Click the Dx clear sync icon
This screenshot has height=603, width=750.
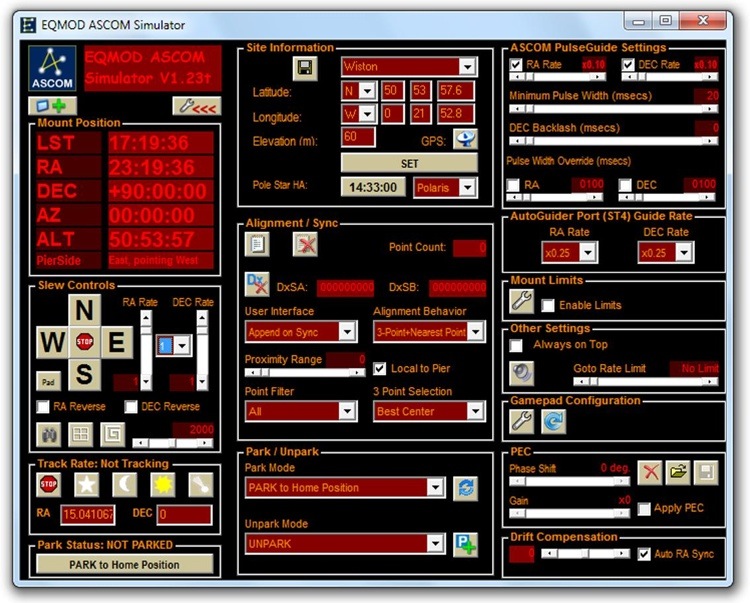257,285
